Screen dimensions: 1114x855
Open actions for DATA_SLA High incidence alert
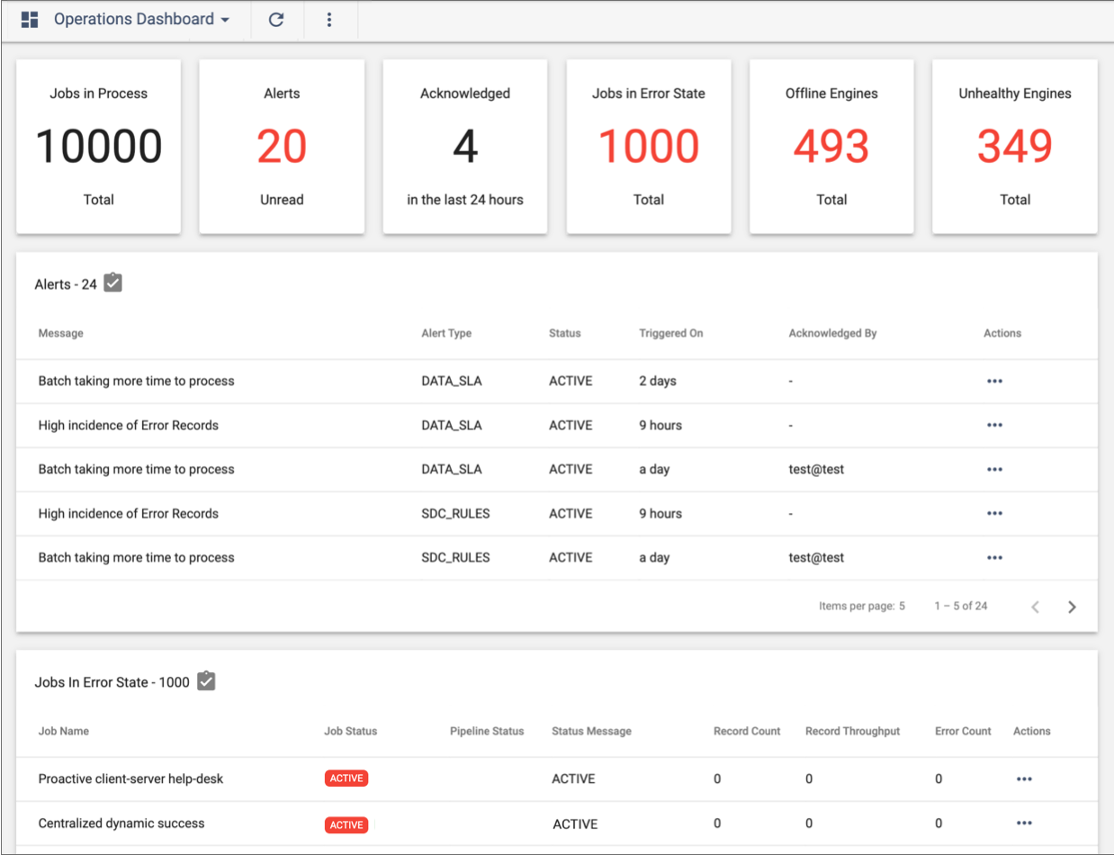coord(995,425)
